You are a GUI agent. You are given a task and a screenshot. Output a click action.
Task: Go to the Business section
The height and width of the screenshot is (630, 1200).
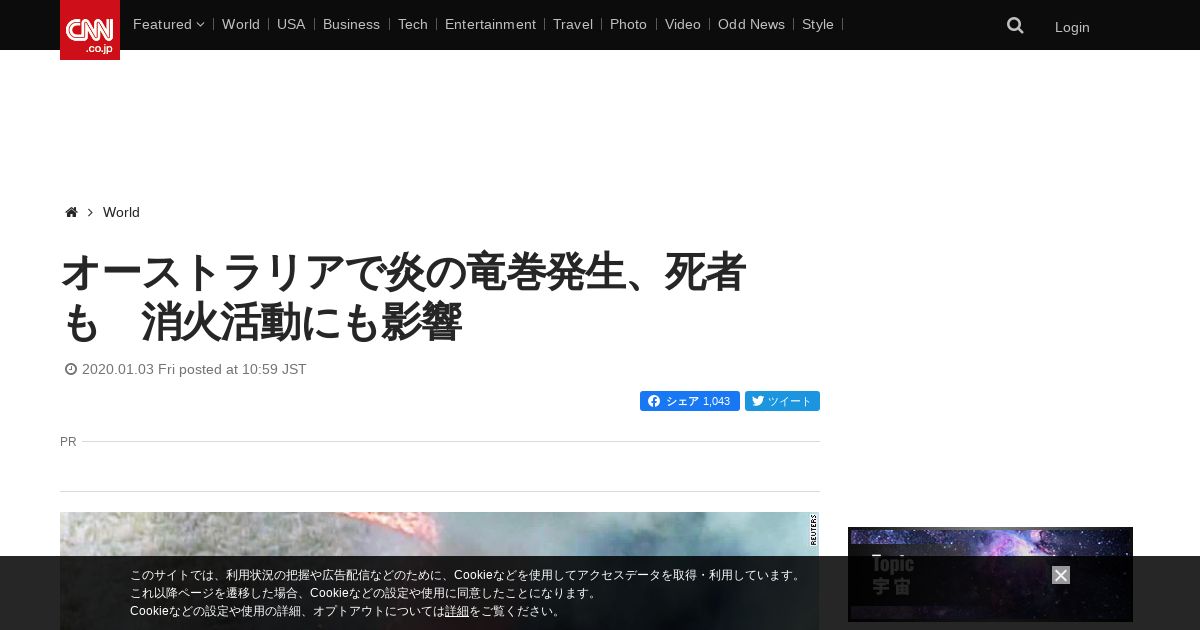[351, 24]
